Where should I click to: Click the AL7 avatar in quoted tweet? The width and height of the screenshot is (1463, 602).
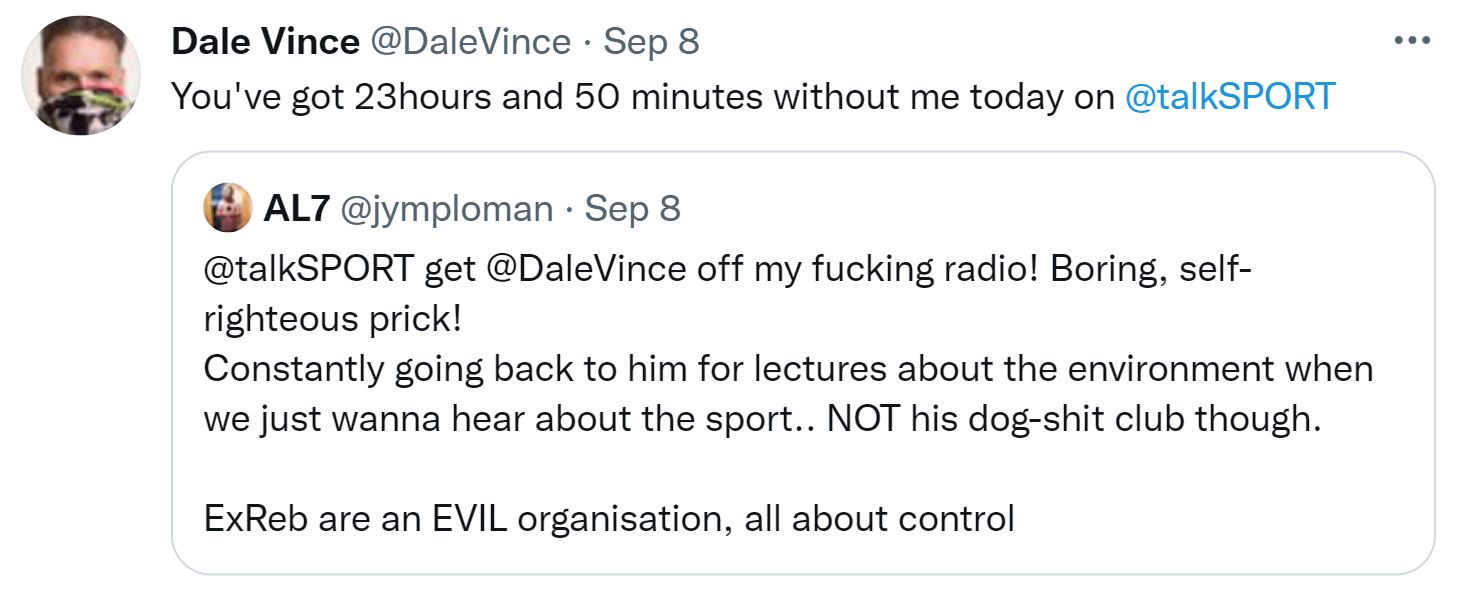pos(227,208)
